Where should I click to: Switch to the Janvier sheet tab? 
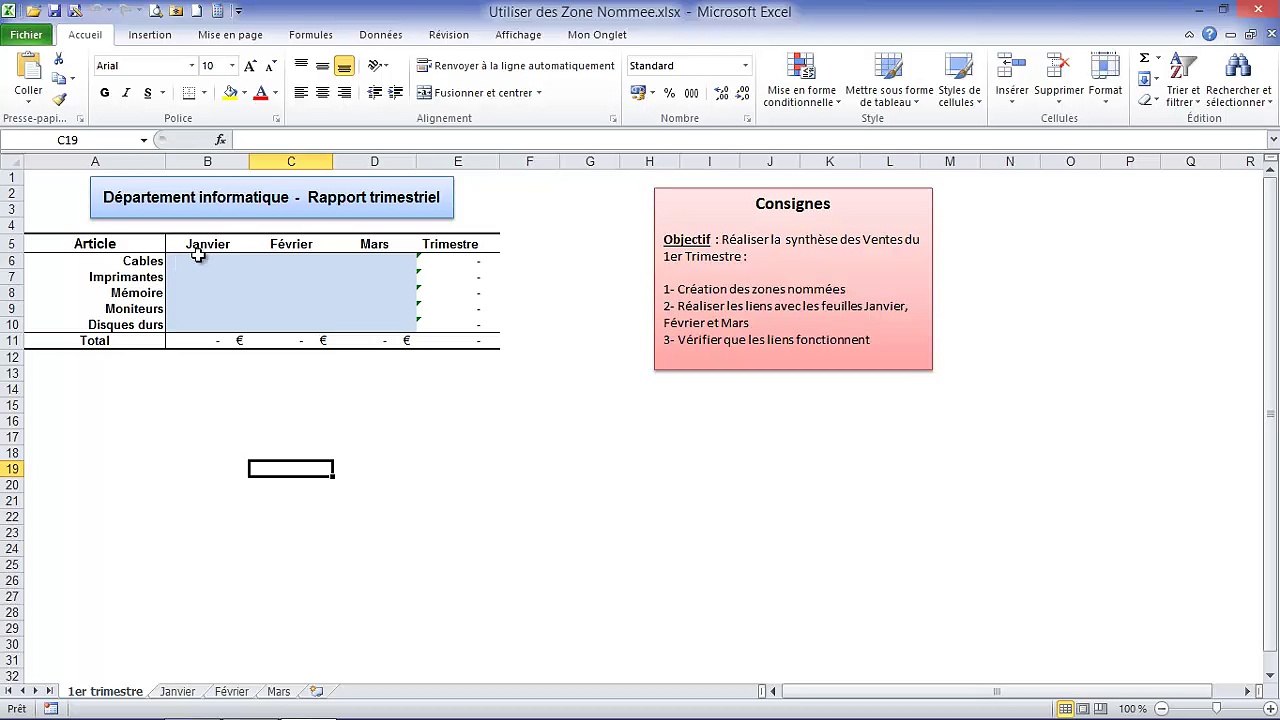178,691
